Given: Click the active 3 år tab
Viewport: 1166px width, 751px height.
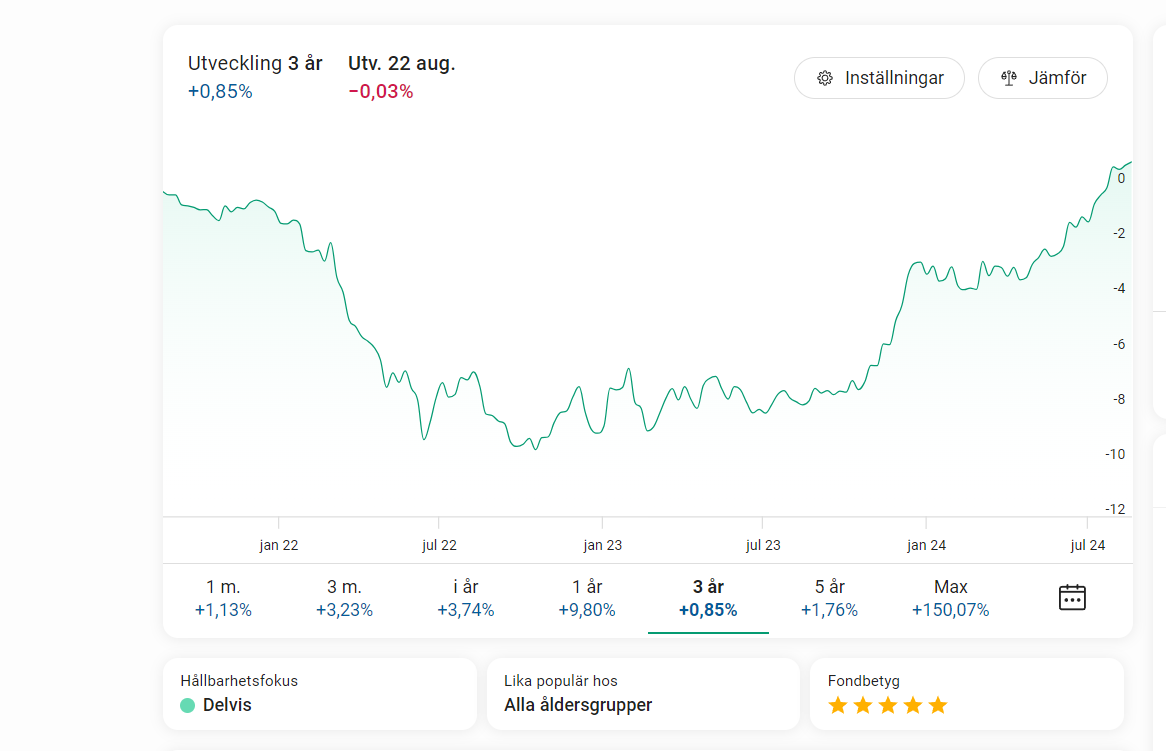Looking at the screenshot, I should [x=708, y=598].
